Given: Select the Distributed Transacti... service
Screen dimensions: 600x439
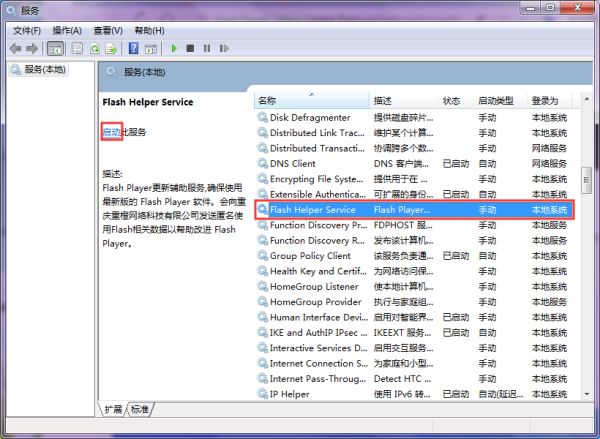Looking at the screenshot, I should [414, 148].
